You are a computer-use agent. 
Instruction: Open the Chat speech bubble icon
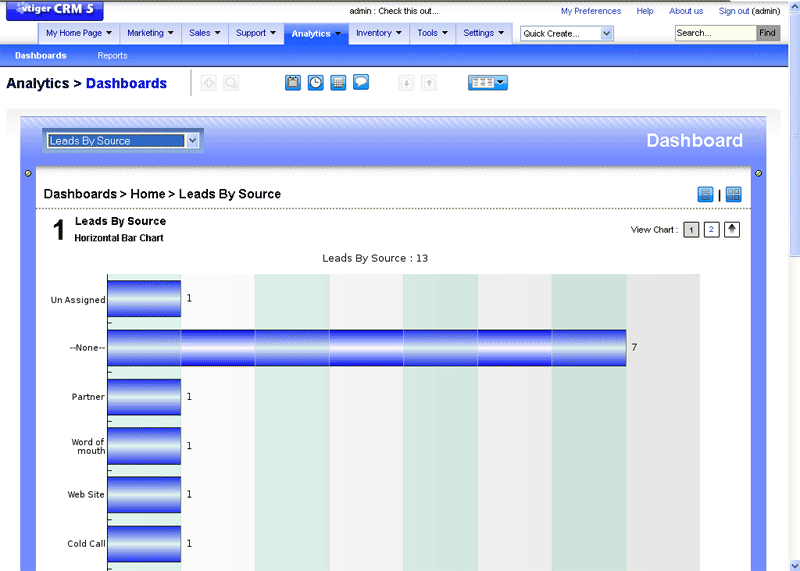coord(361,82)
